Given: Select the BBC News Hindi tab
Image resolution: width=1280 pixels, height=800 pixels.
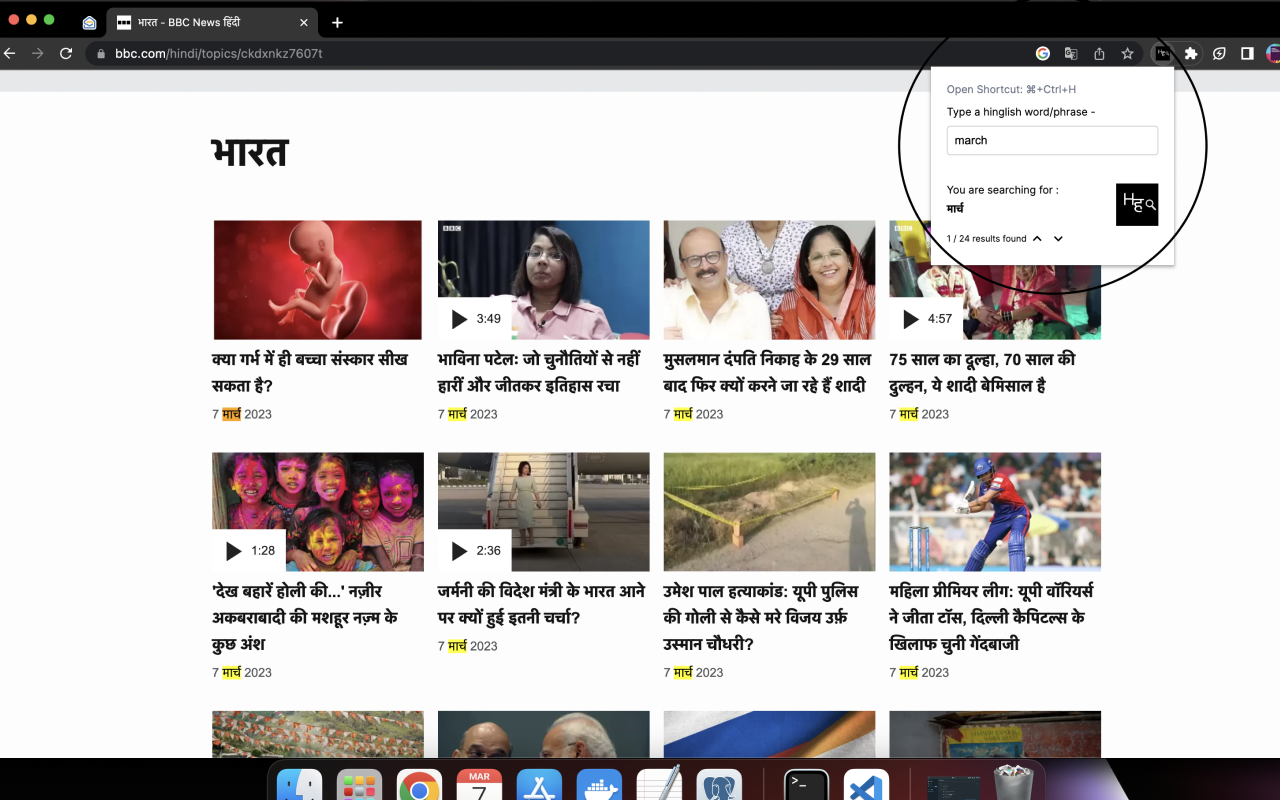Looking at the screenshot, I should 200,22.
